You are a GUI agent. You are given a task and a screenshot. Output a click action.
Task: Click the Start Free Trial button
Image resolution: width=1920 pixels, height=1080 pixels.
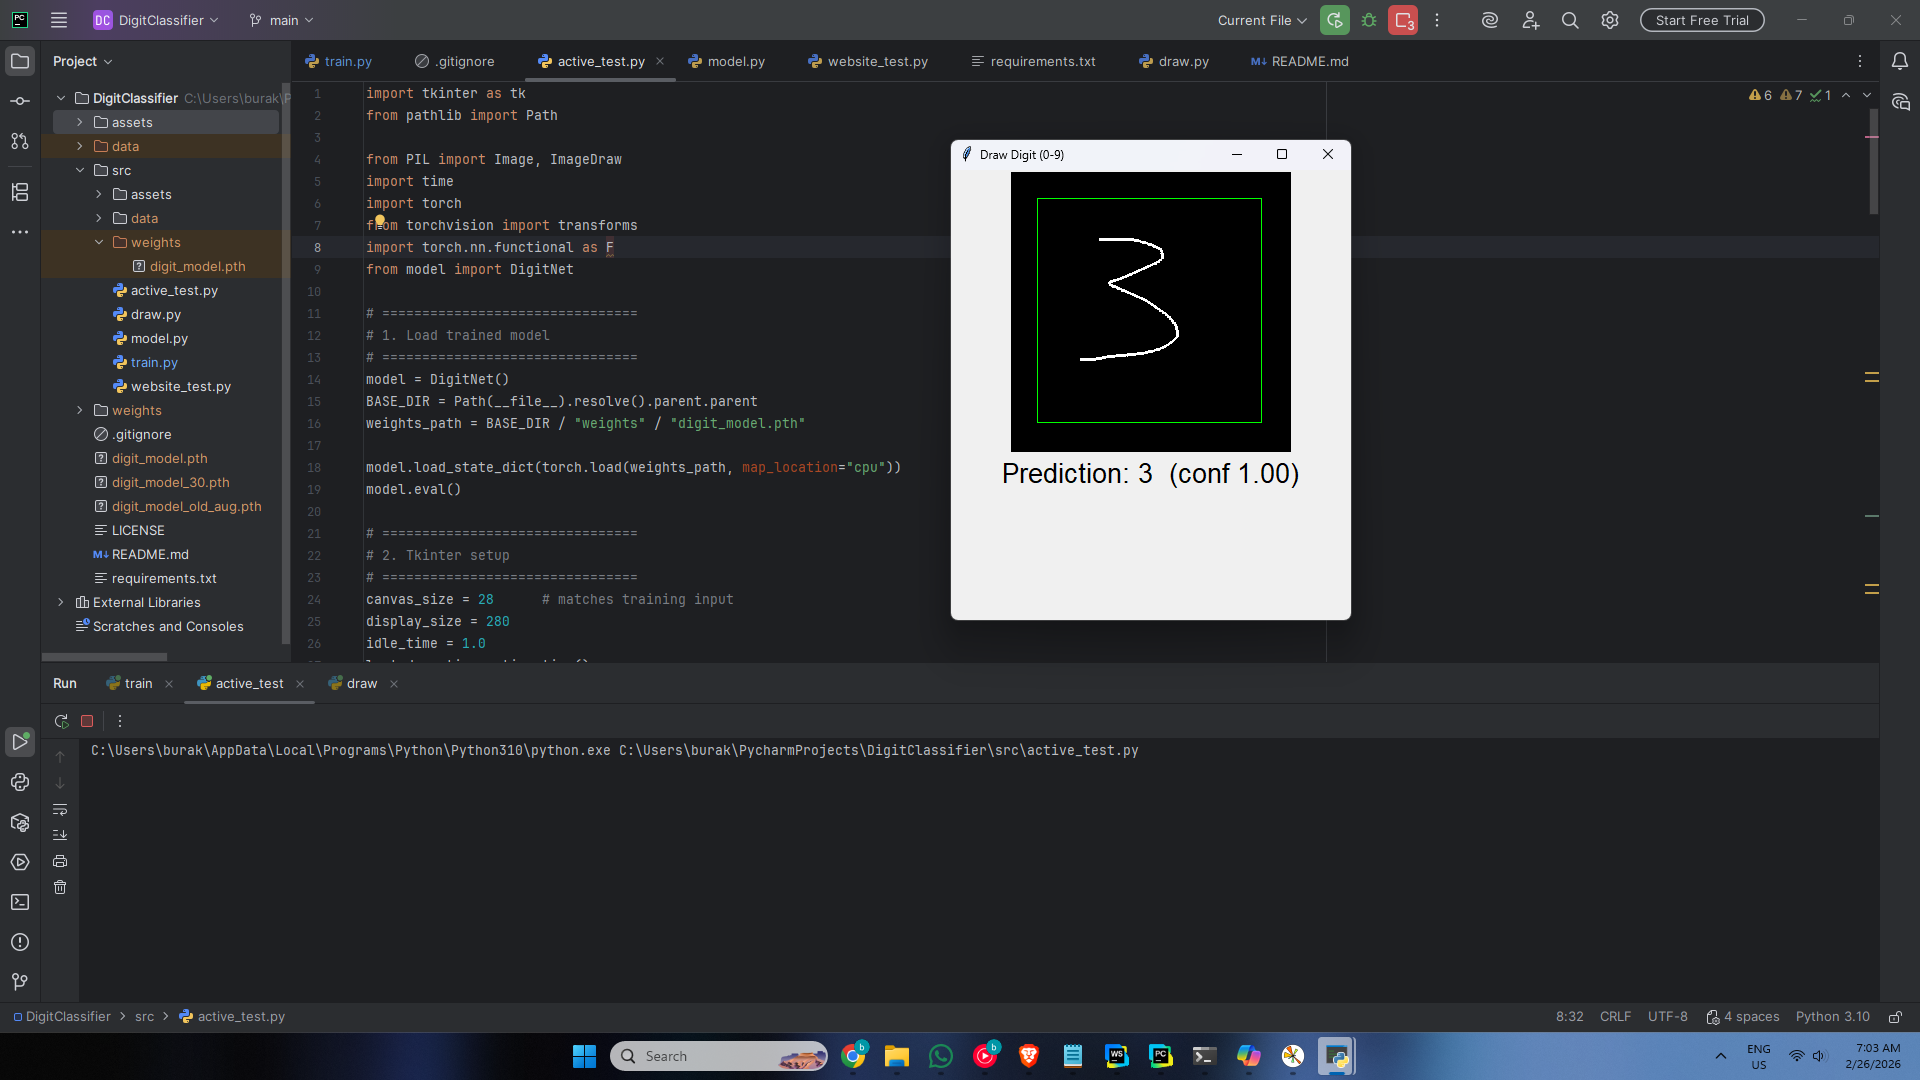tap(1702, 20)
